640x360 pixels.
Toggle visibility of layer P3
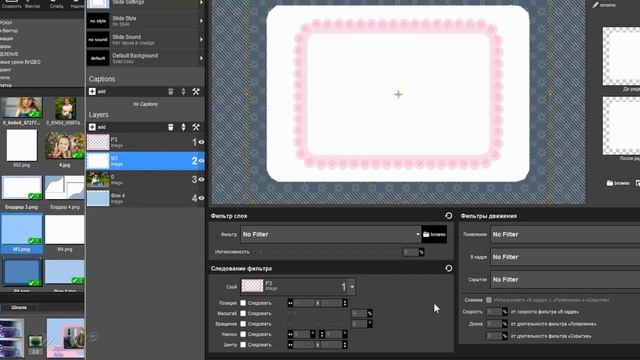pyautogui.click(x=201, y=142)
